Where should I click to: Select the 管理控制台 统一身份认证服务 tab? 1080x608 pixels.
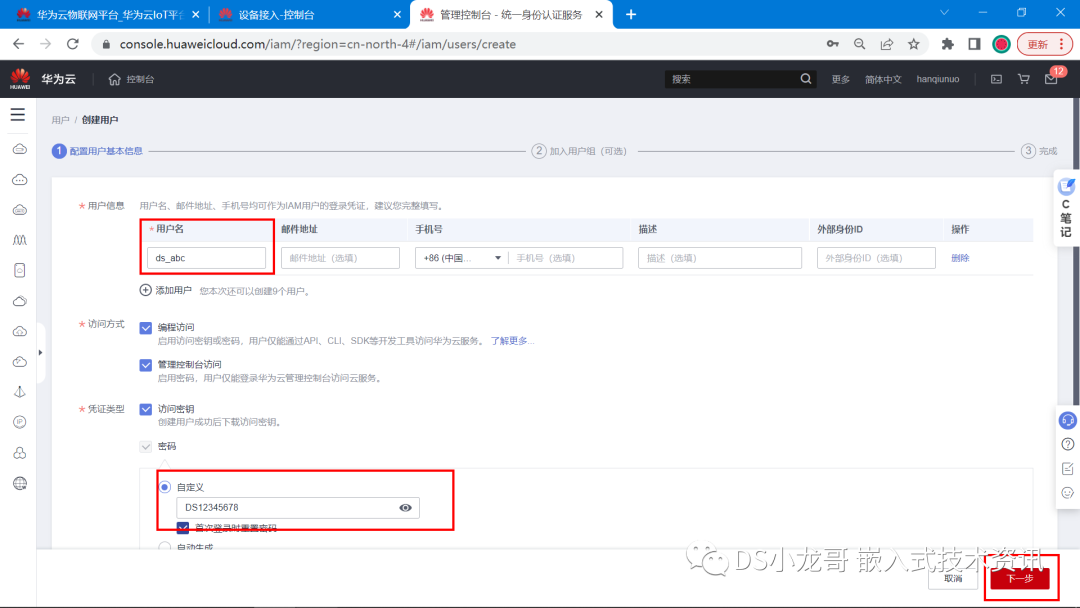[511, 14]
